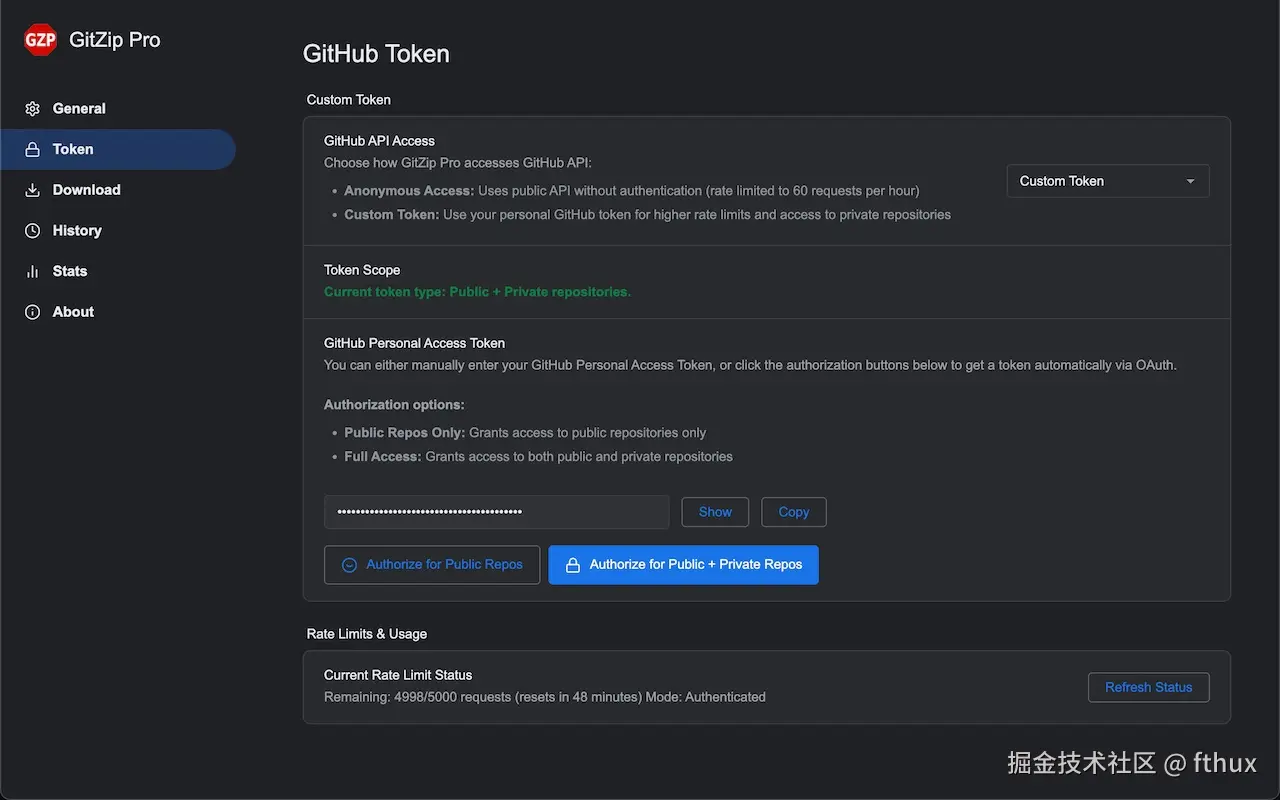The height and width of the screenshot is (800, 1280).
Task: Click the green Current token type text
Action: [478, 292]
